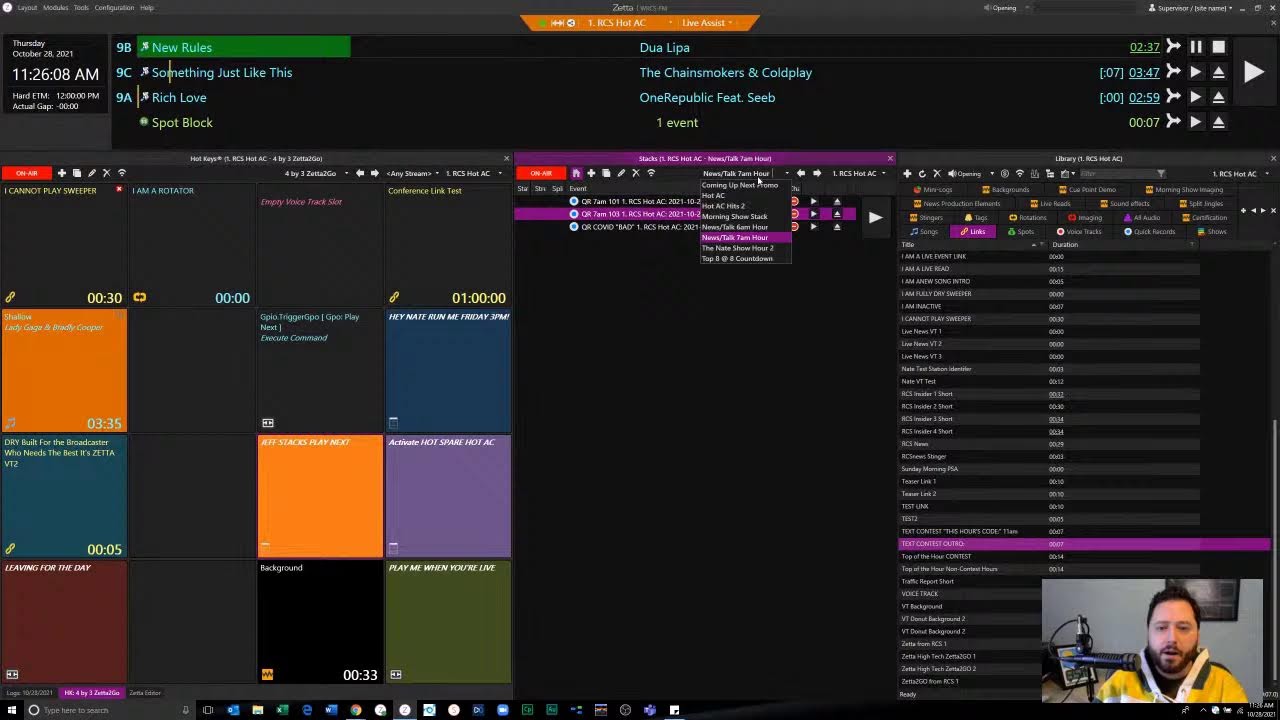The height and width of the screenshot is (720, 1280).
Task: Open the Backgrounds library tab
Action: [x=1005, y=190]
